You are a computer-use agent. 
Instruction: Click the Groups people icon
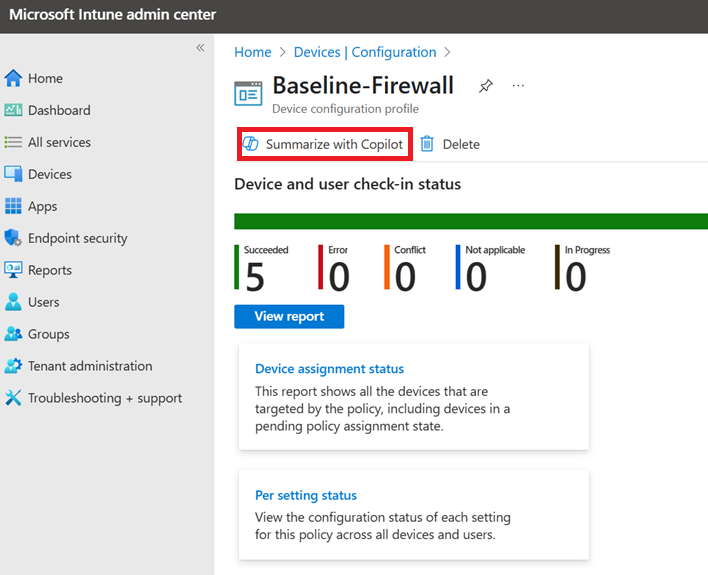pyautogui.click(x=13, y=334)
